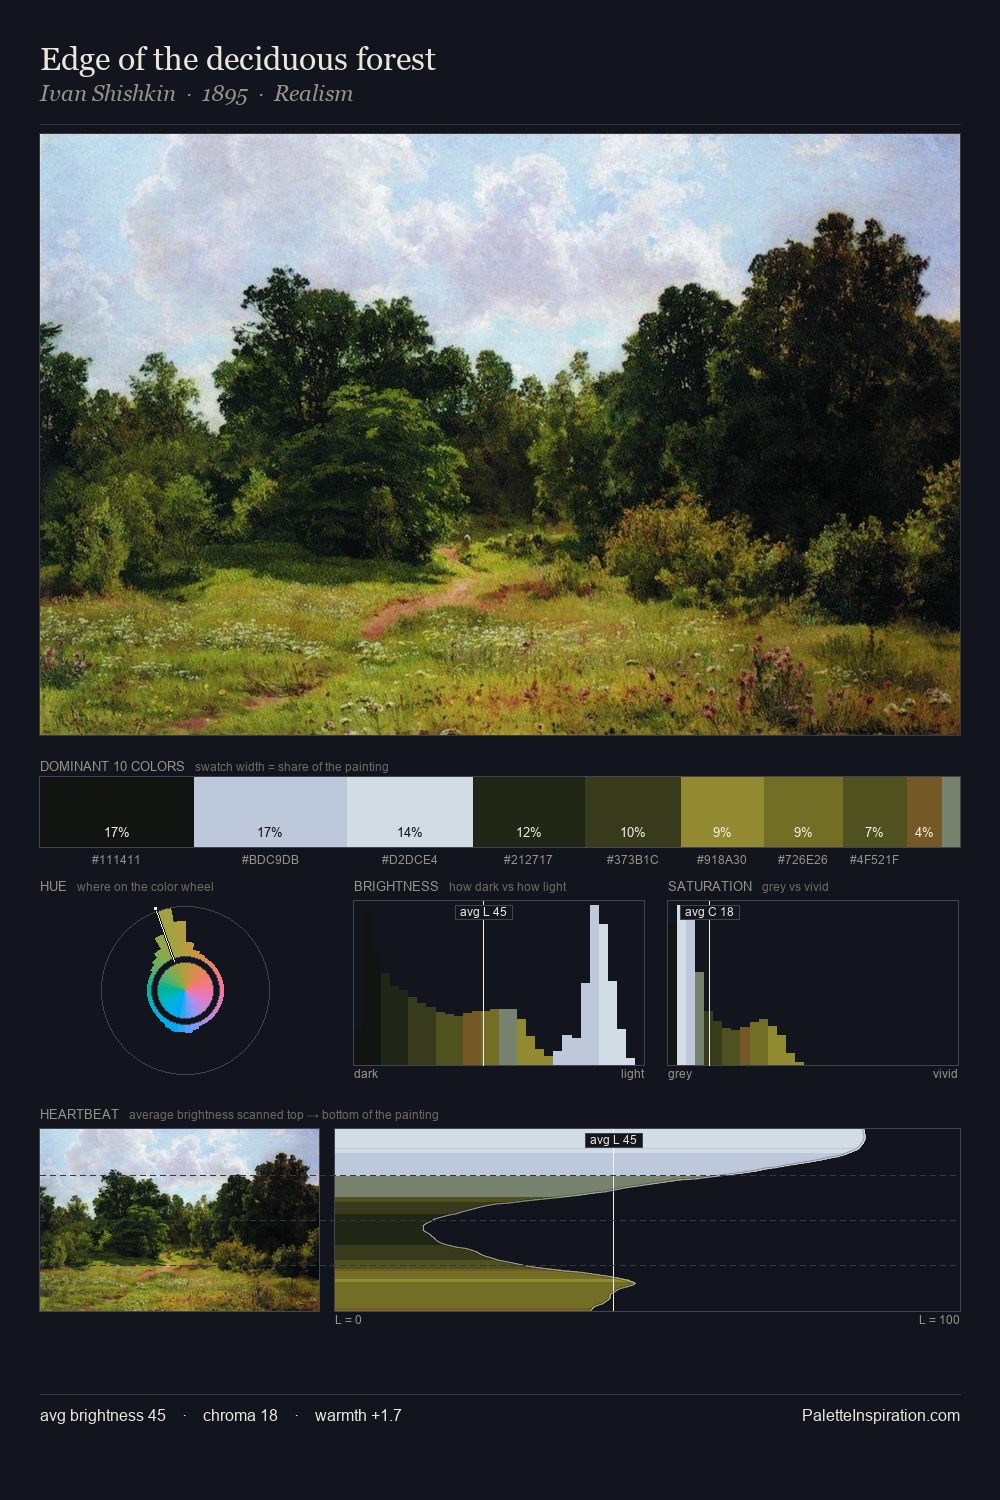Choose the olive #726E26 swatch
The width and height of the screenshot is (1000, 1500).
803,812
